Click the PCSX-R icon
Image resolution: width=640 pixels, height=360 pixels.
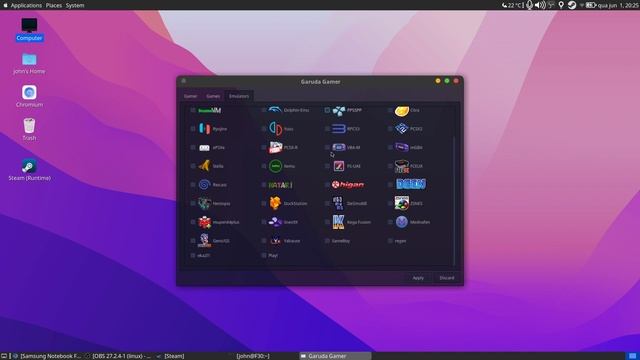276,147
